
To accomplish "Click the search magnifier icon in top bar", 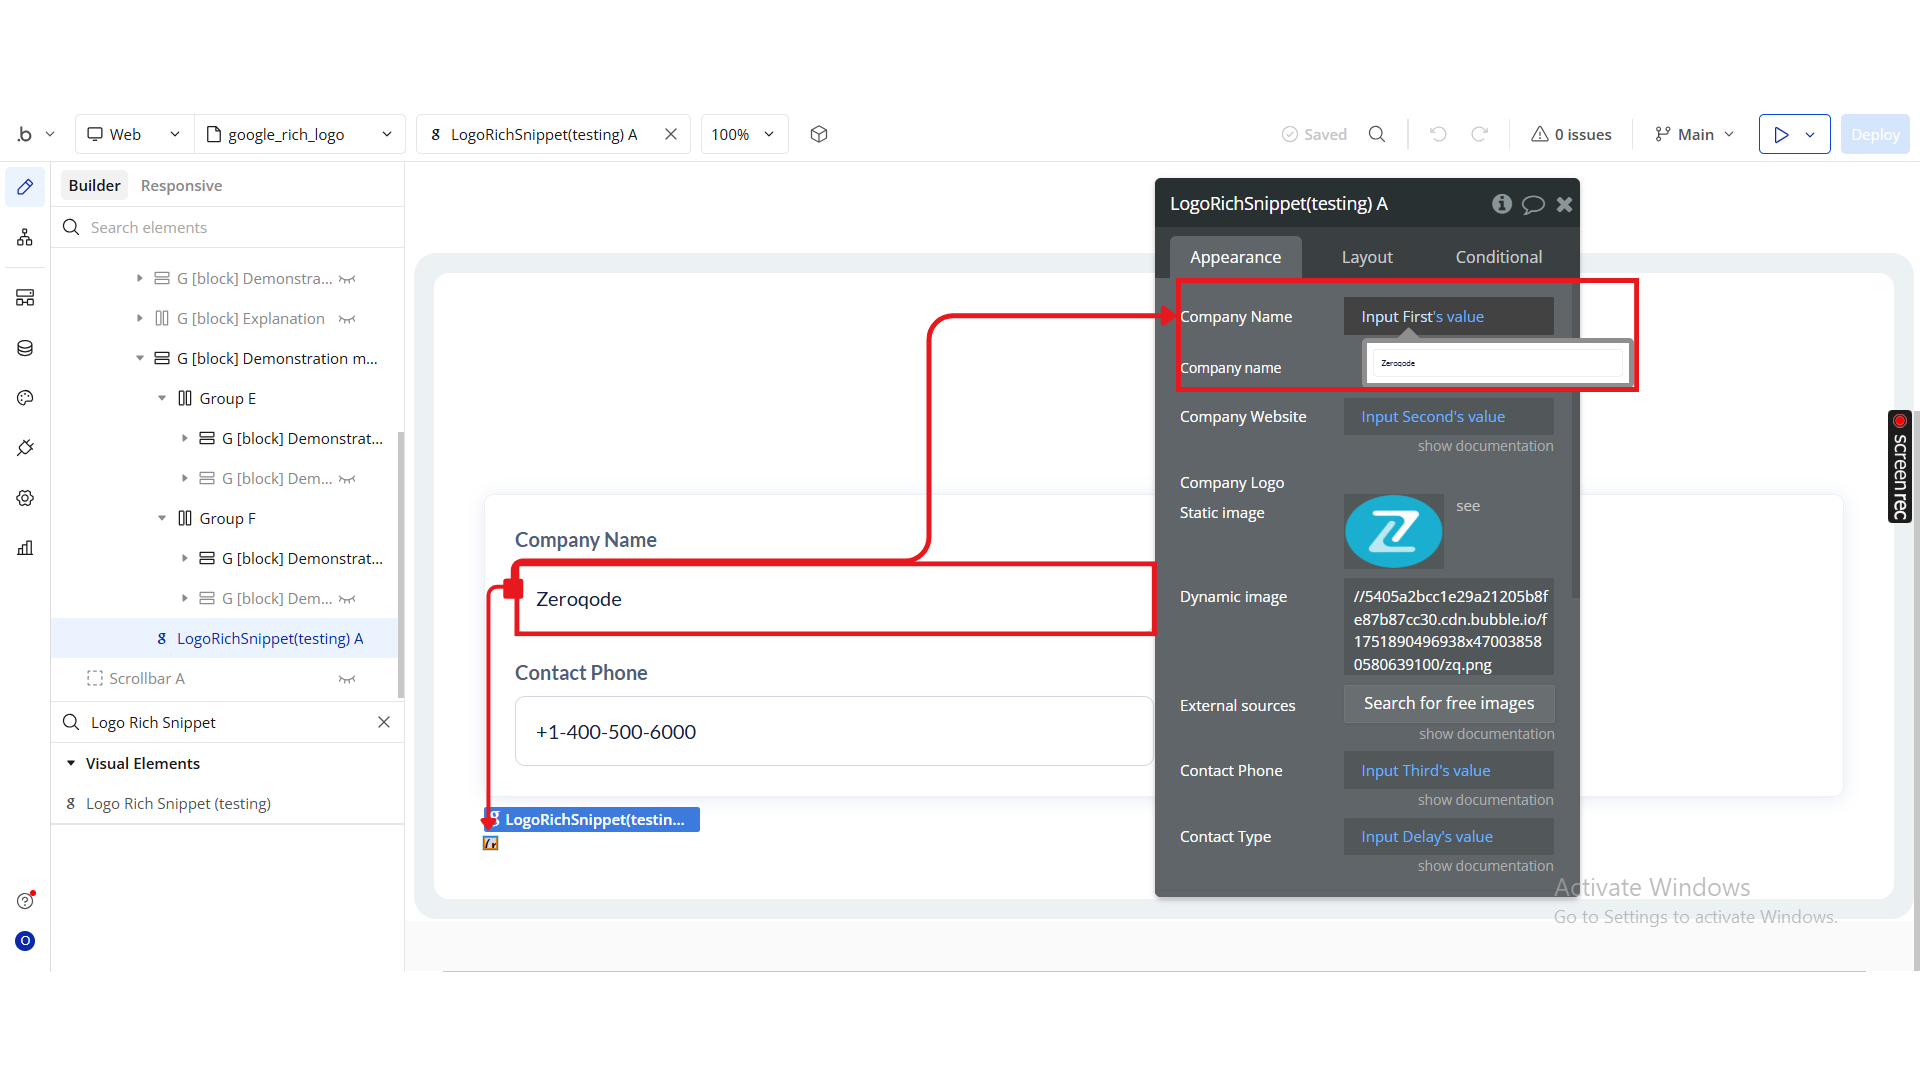I will coord(1377,134).
